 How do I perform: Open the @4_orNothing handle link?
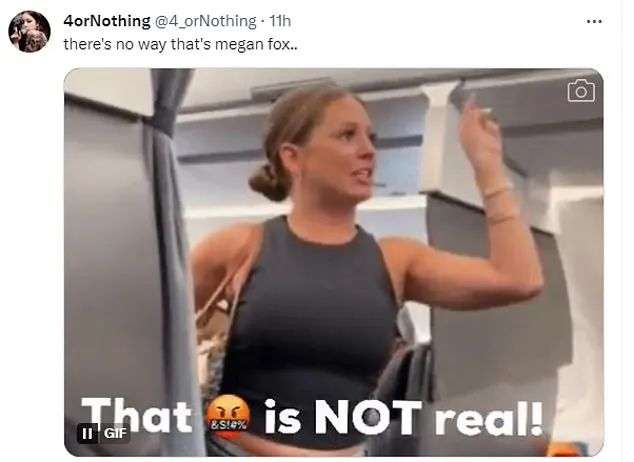click(205, 21)
